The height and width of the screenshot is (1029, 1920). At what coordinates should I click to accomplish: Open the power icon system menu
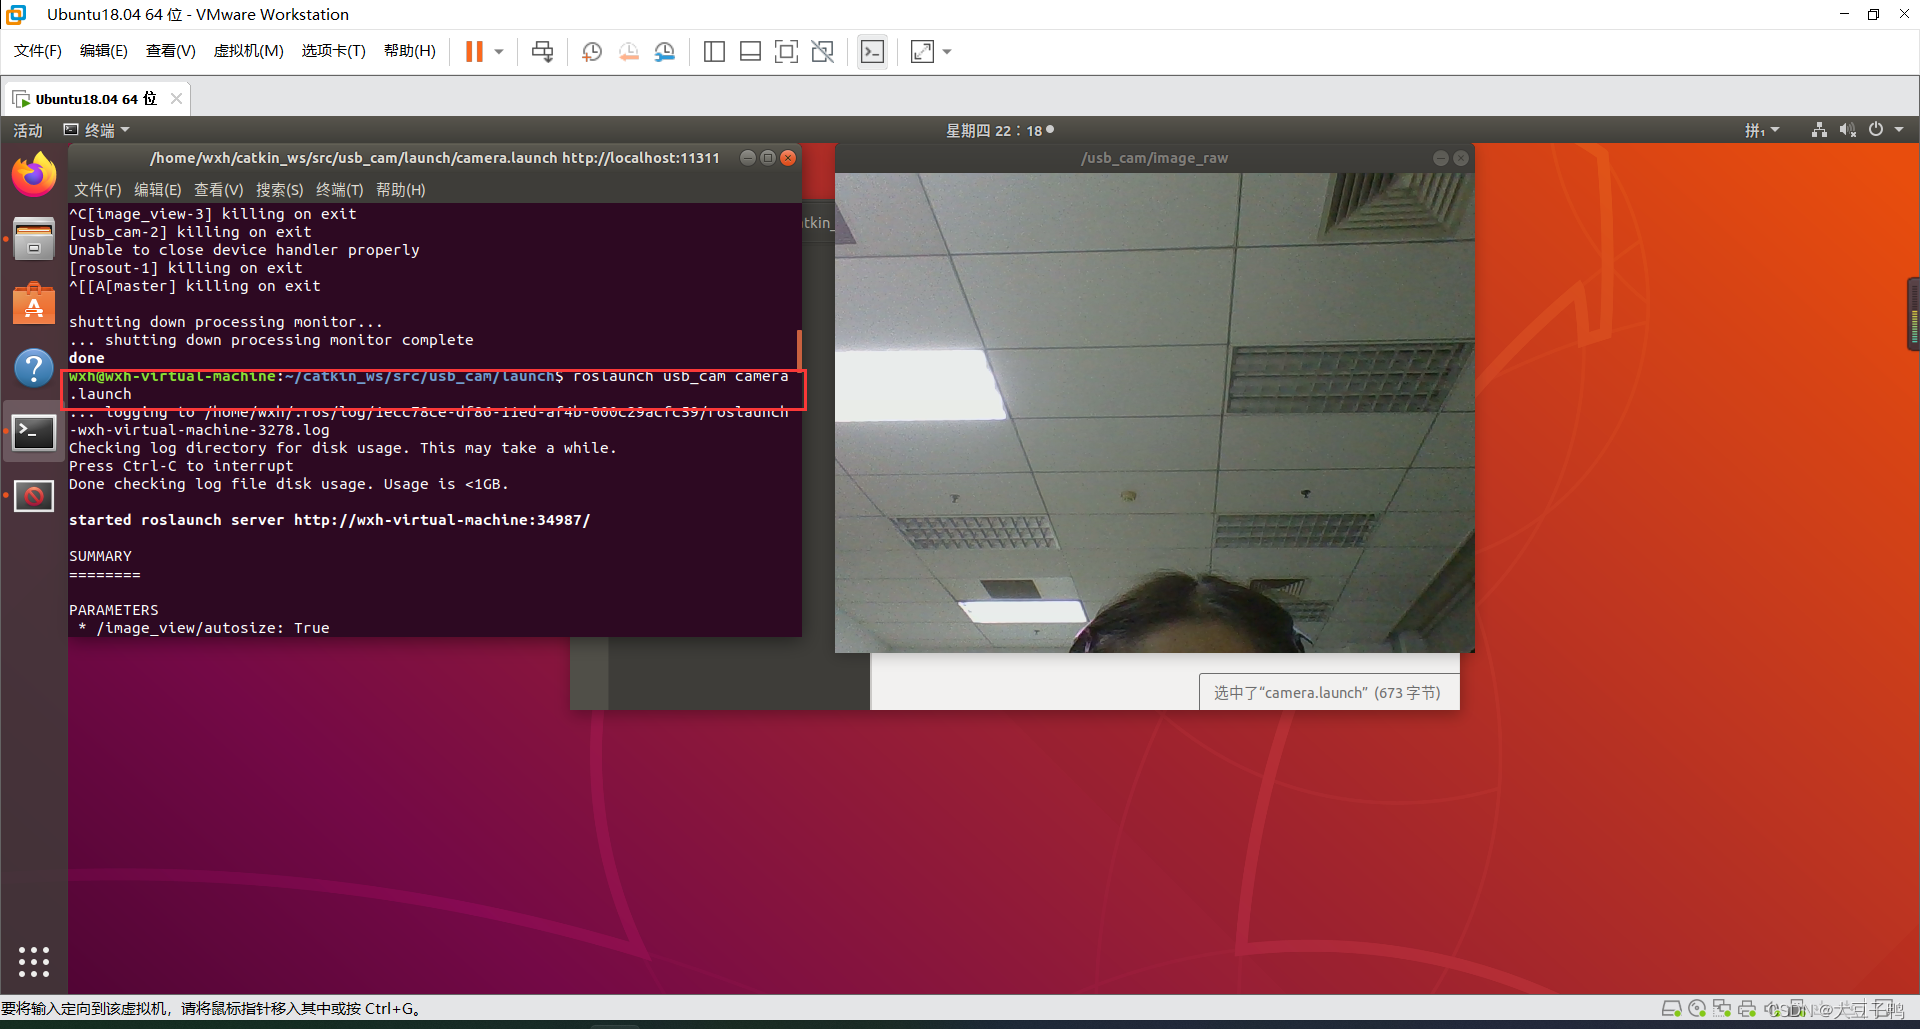tap(1876, 130)
